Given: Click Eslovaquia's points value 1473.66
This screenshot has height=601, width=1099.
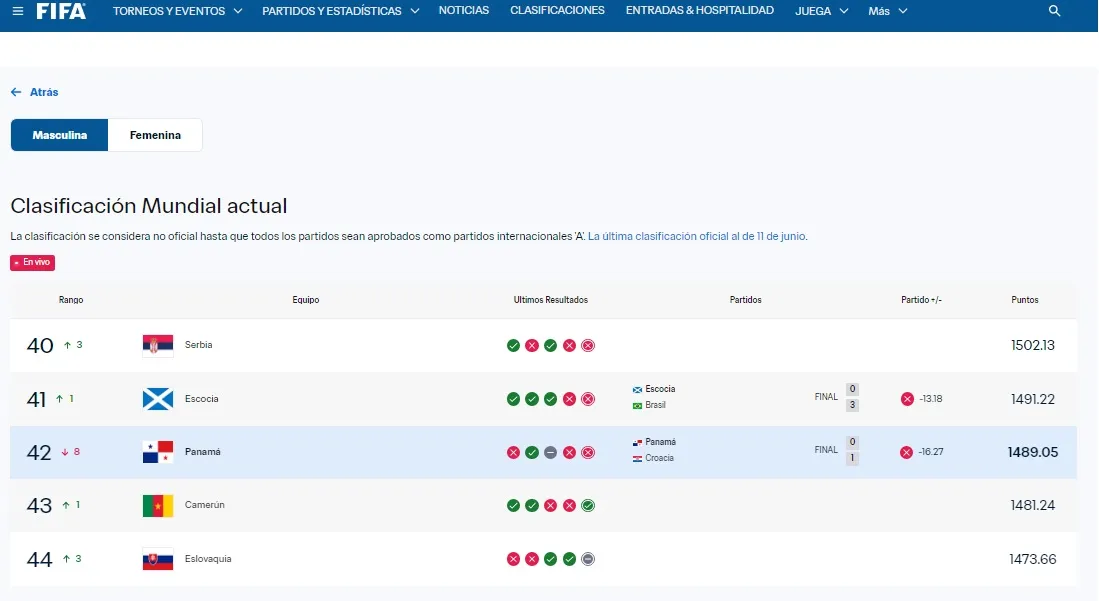Looking at the screenshot, I should [1032, 559].
